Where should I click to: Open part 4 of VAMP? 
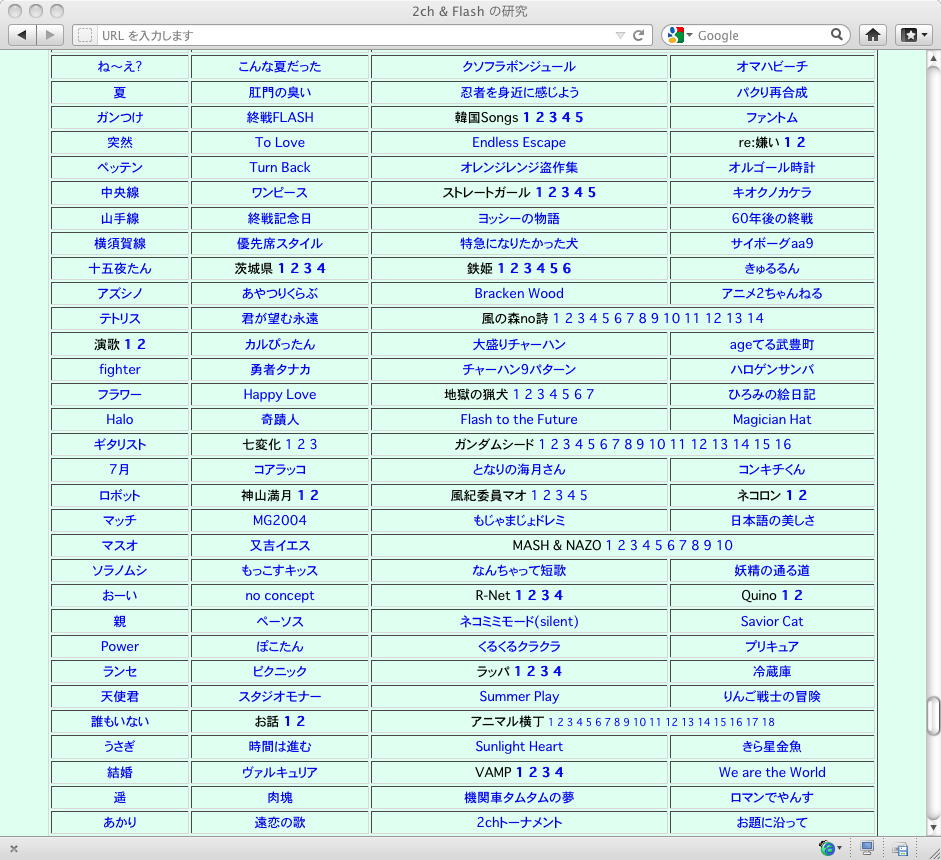click(559, 772)
